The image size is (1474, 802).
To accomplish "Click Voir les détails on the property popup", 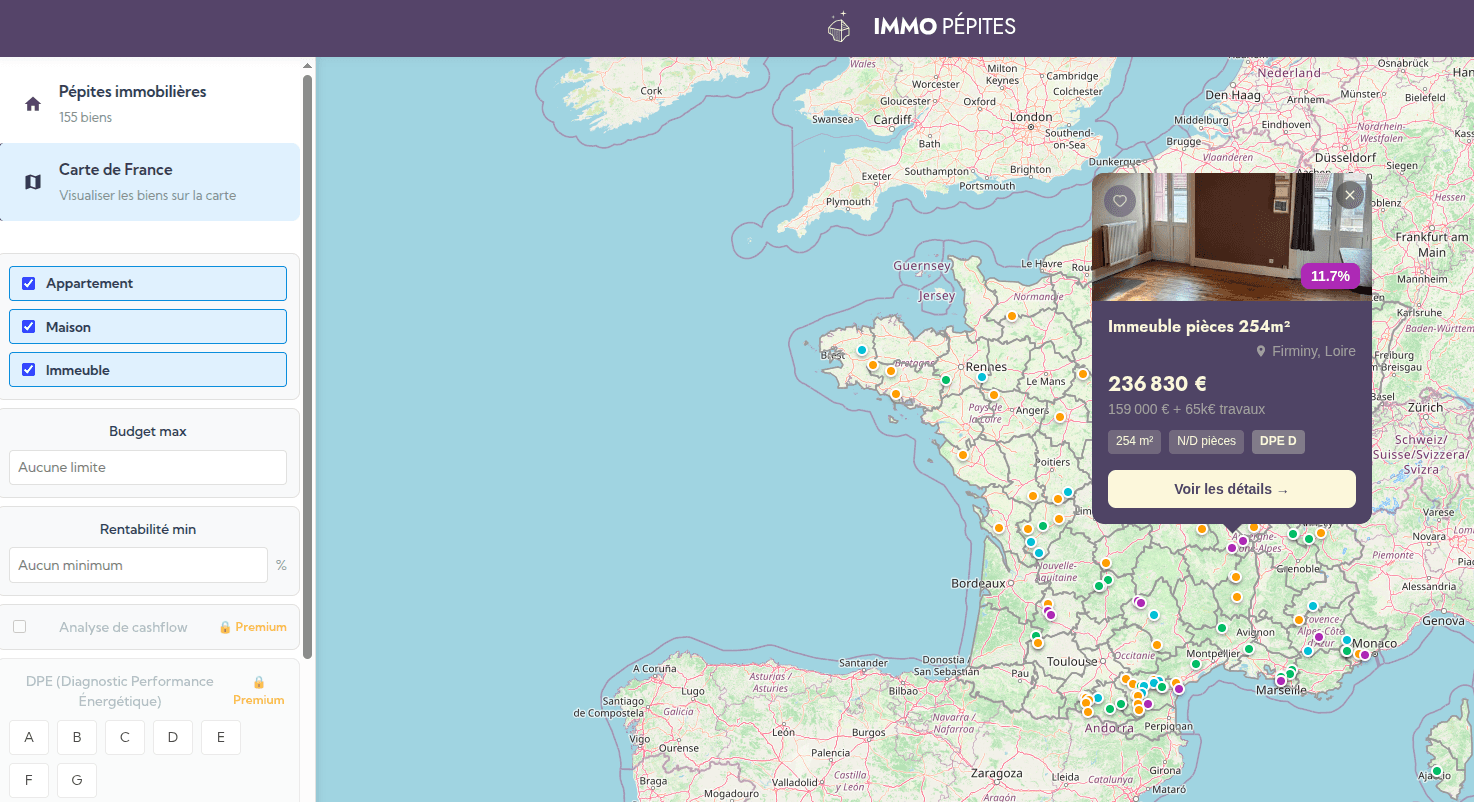I will 1231,489.
